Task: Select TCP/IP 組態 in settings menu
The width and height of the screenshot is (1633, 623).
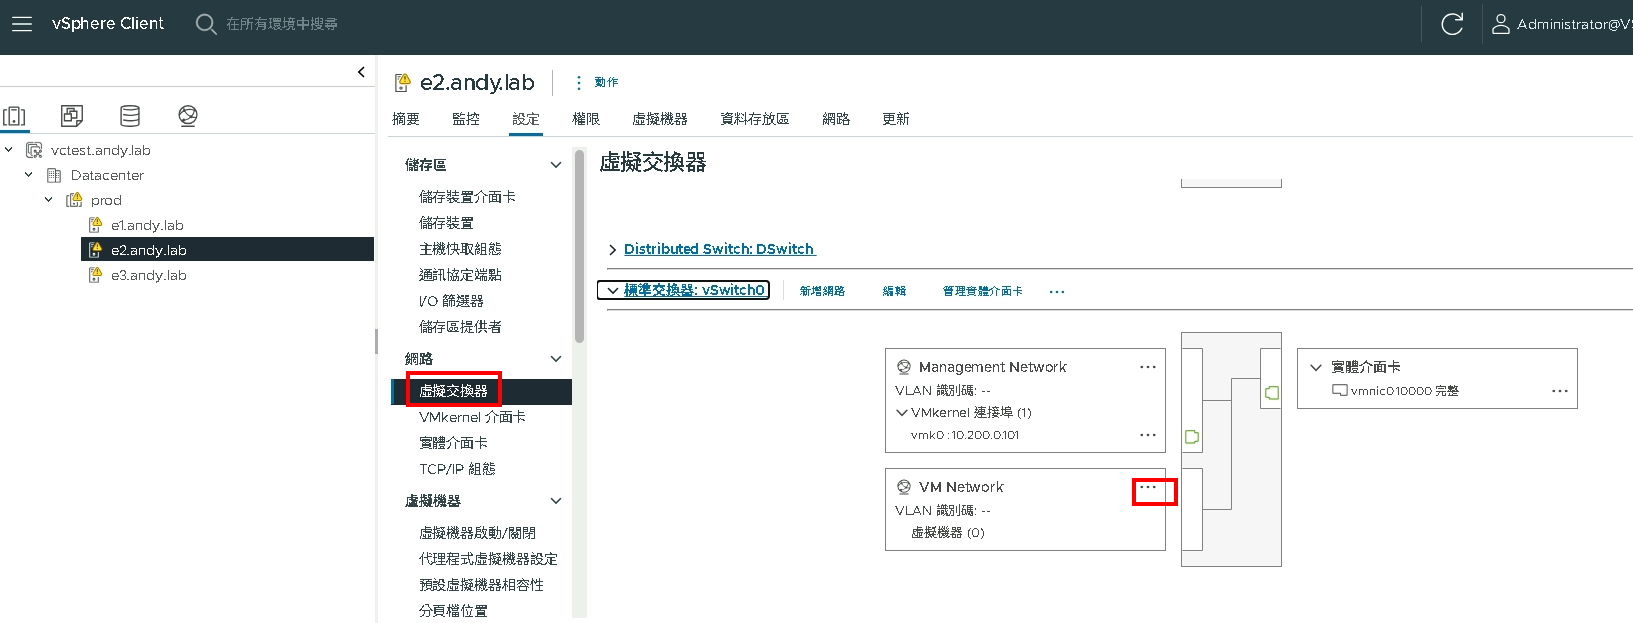Action: [x=457, y=469]
